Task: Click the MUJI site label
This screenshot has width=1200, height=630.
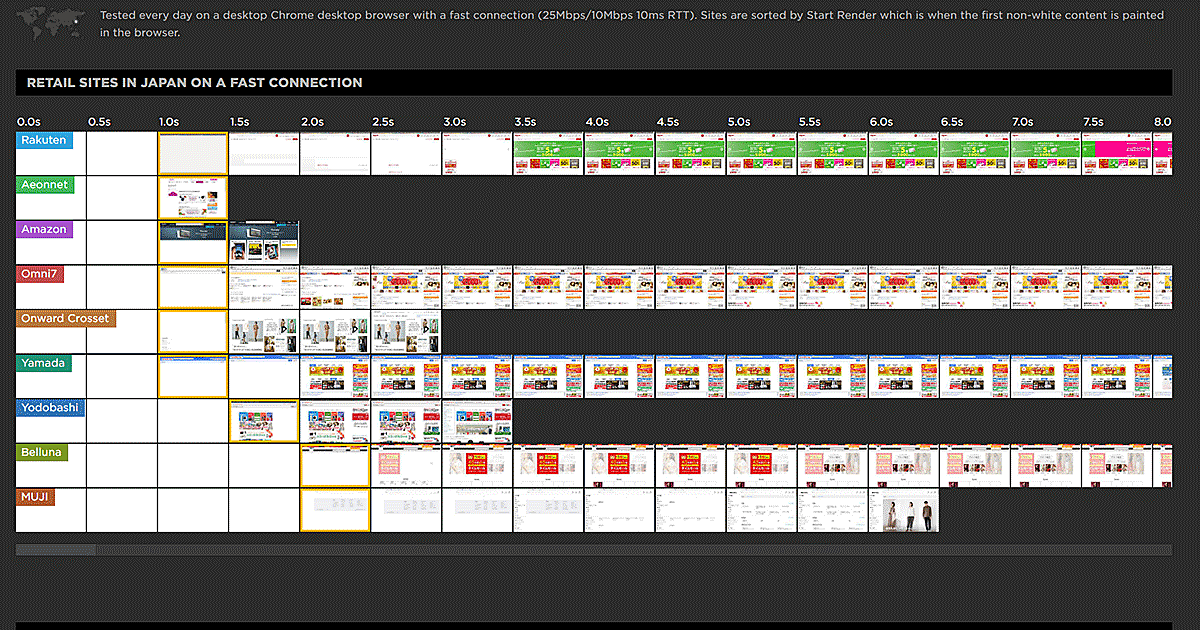Action: click(x=35, y=497)
